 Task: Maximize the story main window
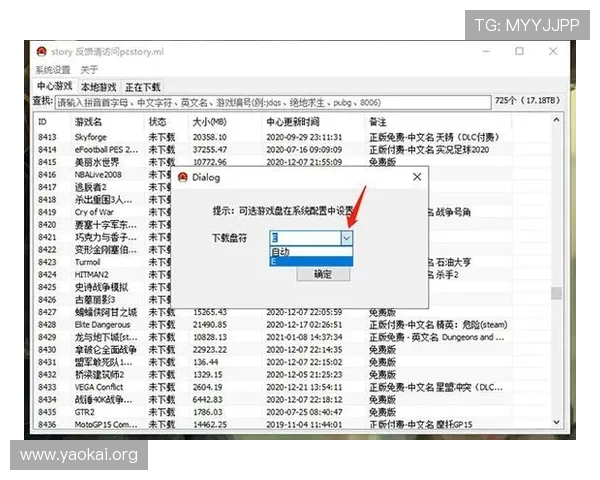(x=519, y=51)
